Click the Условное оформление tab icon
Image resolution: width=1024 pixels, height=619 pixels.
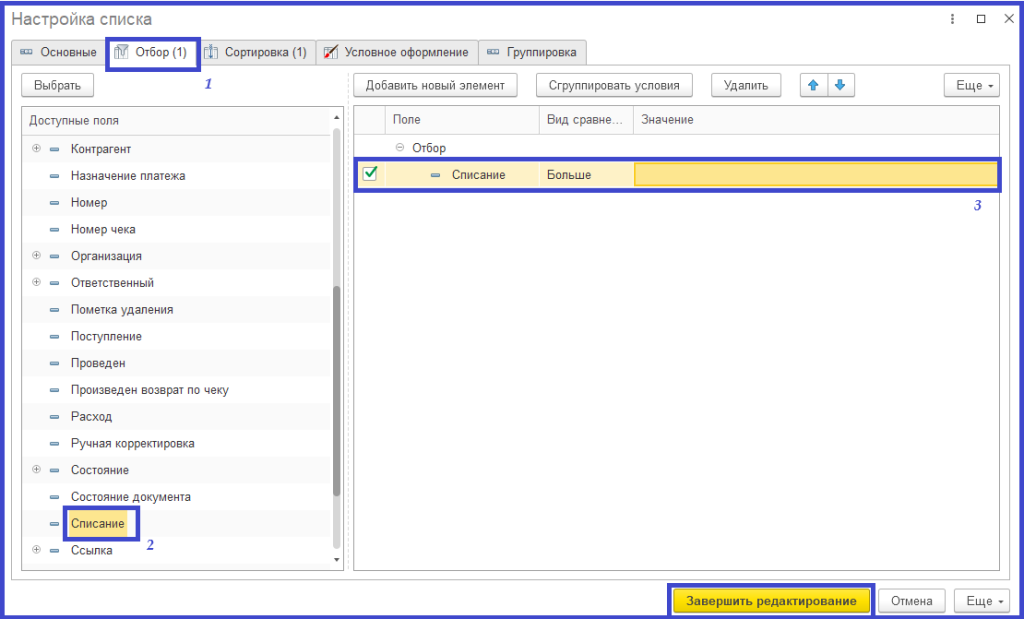tap(330, 52)
